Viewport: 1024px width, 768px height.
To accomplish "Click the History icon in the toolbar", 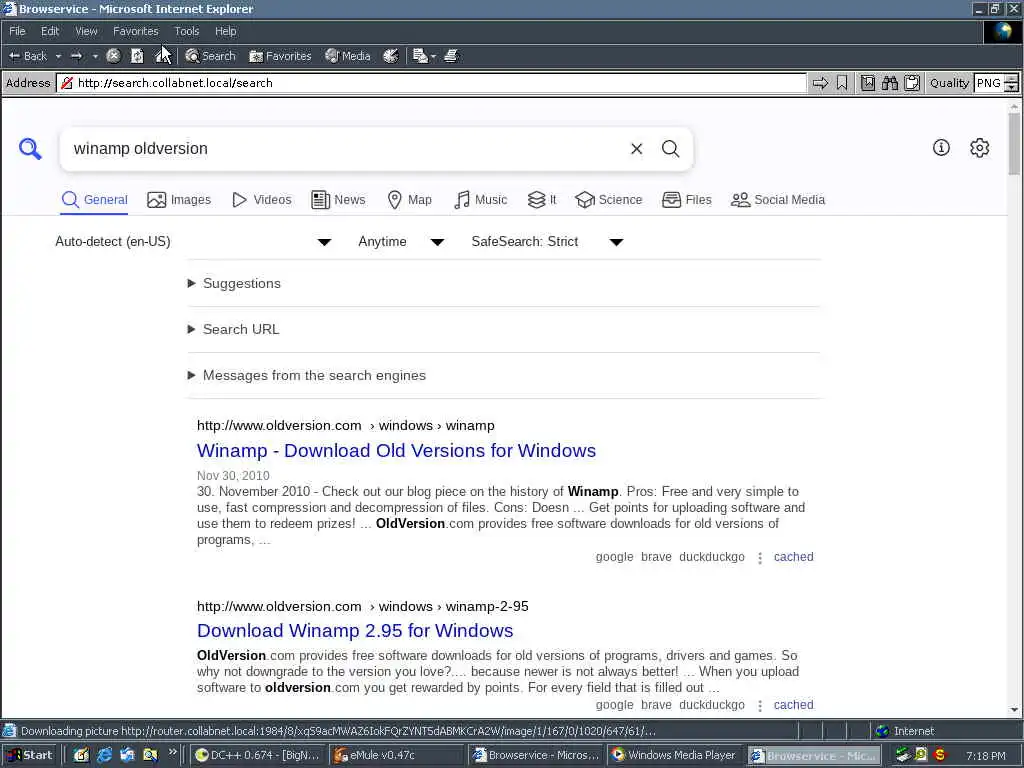I will tap(391, 56).
